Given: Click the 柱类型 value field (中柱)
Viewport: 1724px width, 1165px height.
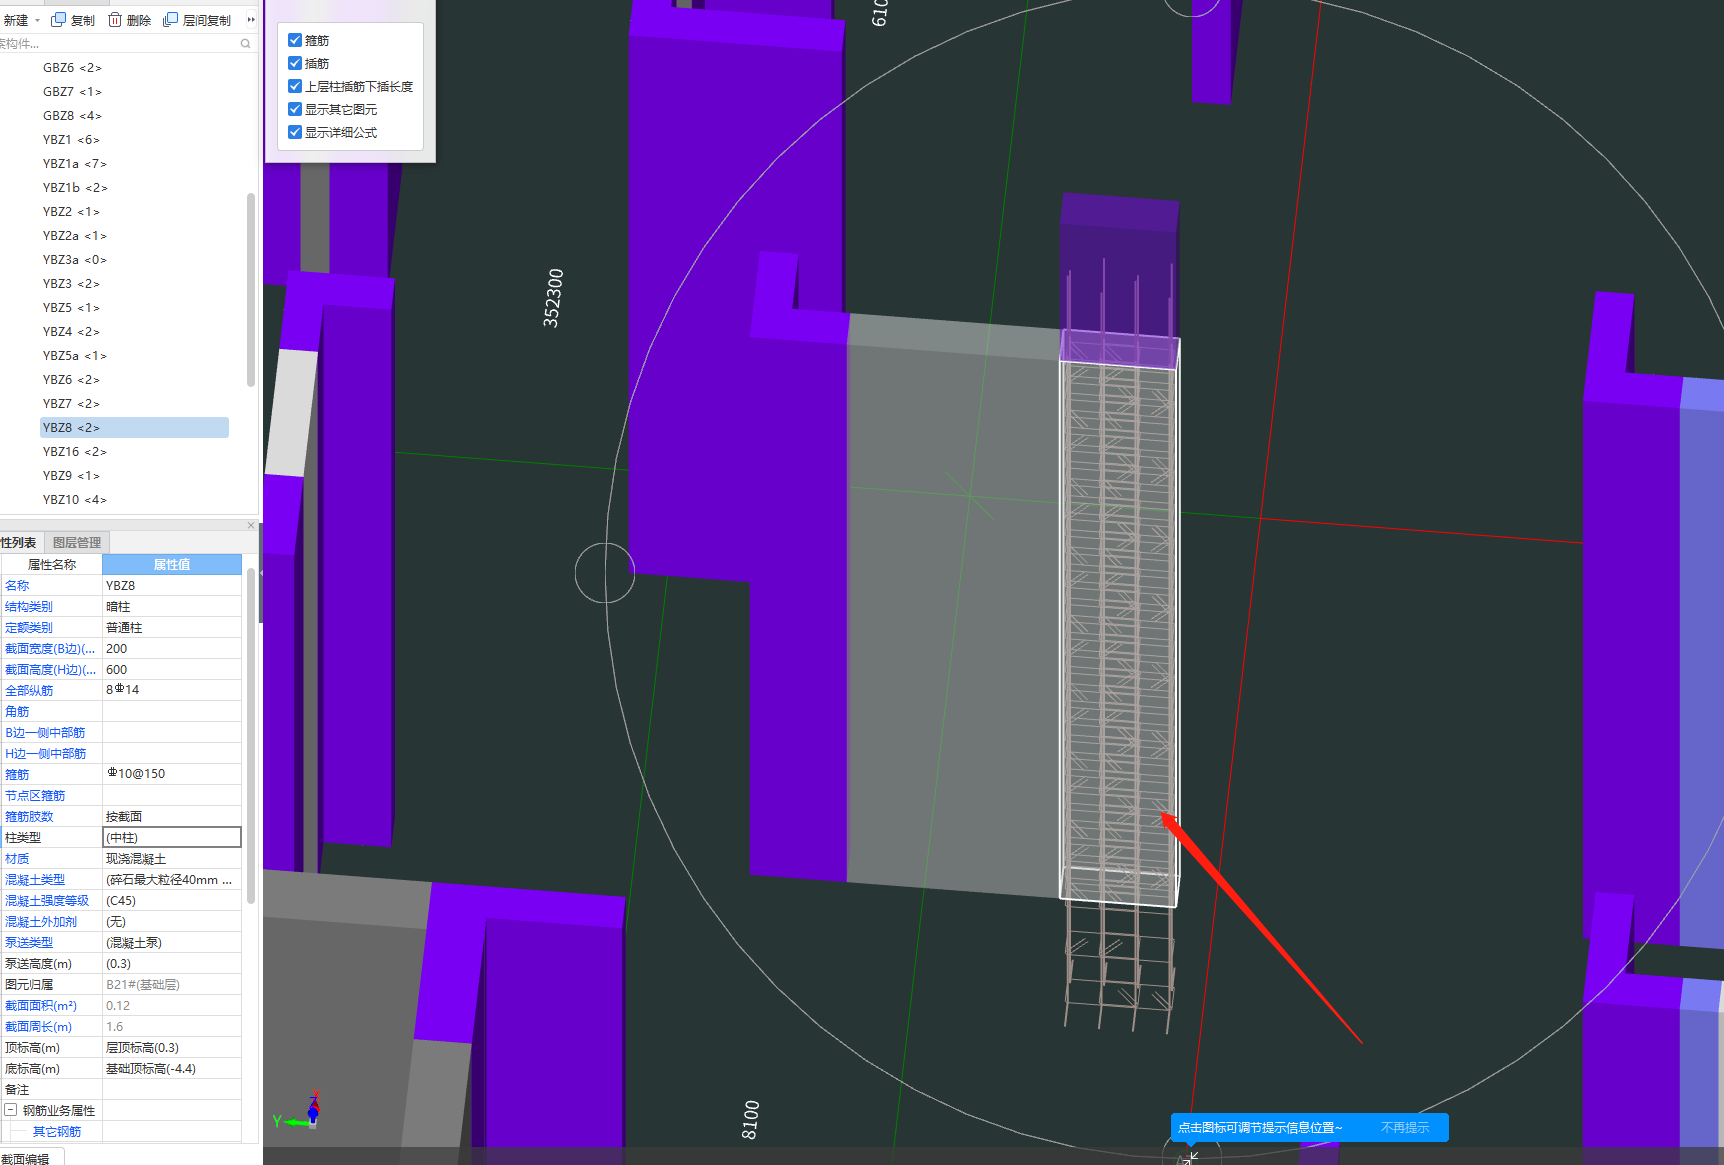Looking at the screenshot, I should (x=172, y=838).
